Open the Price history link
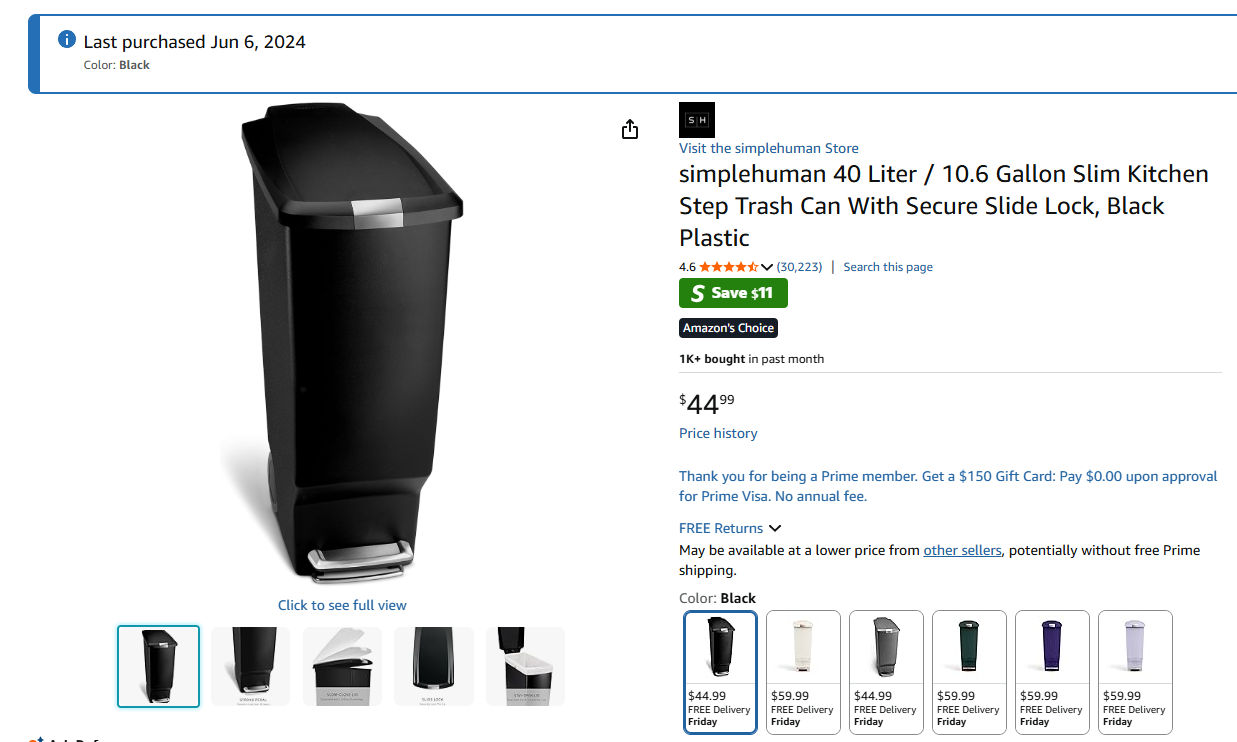The height and width of the screenshot is (742, 1237). click(718, 433)
